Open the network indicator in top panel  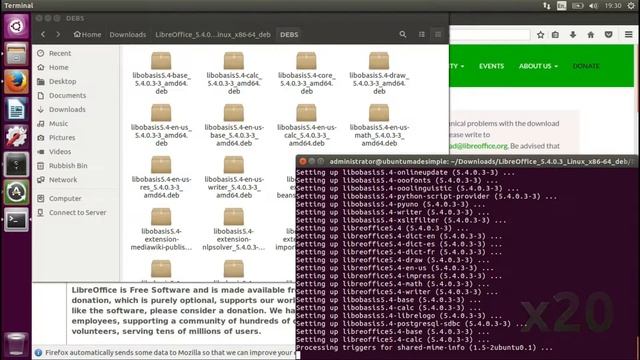tap(547, 6)
